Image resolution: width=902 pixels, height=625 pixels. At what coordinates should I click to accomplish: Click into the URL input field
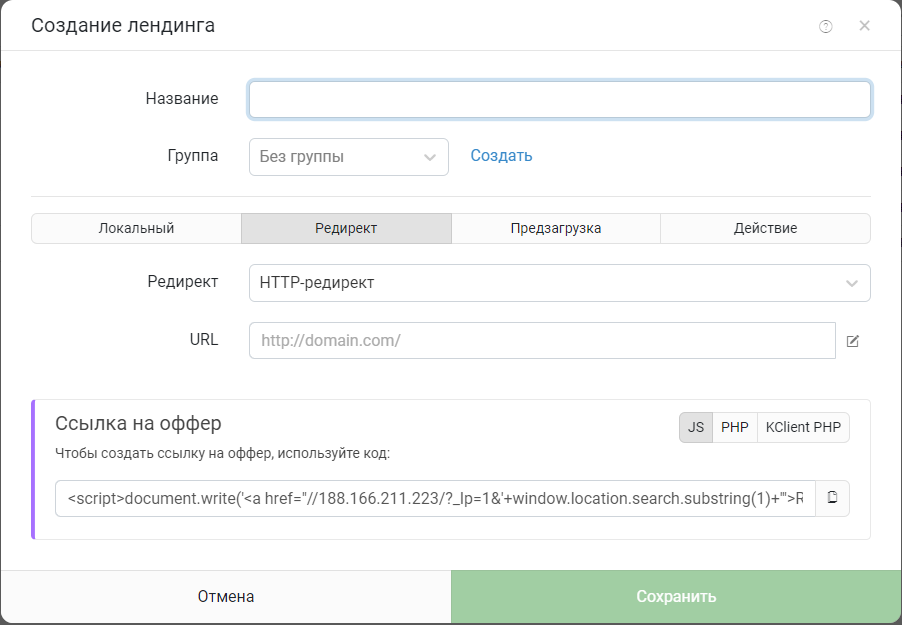pyautogui.click(x=542, y=340)
